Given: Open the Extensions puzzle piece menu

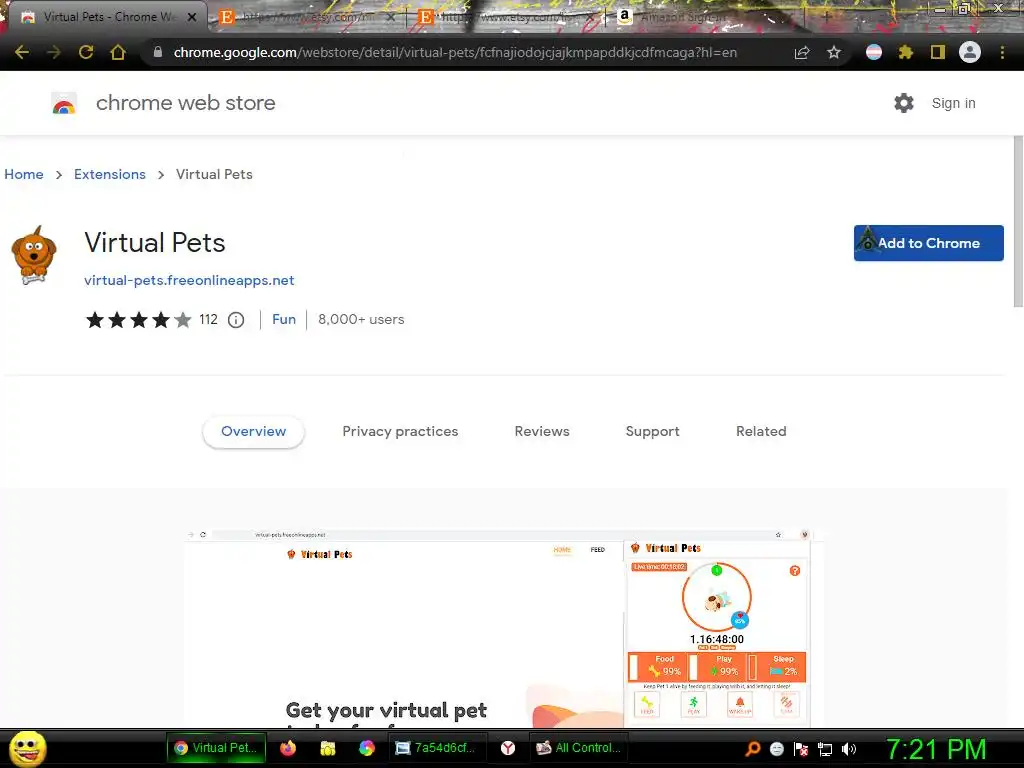Looking at the screenshot, I should pyautogui.click(x=906, y=52).
